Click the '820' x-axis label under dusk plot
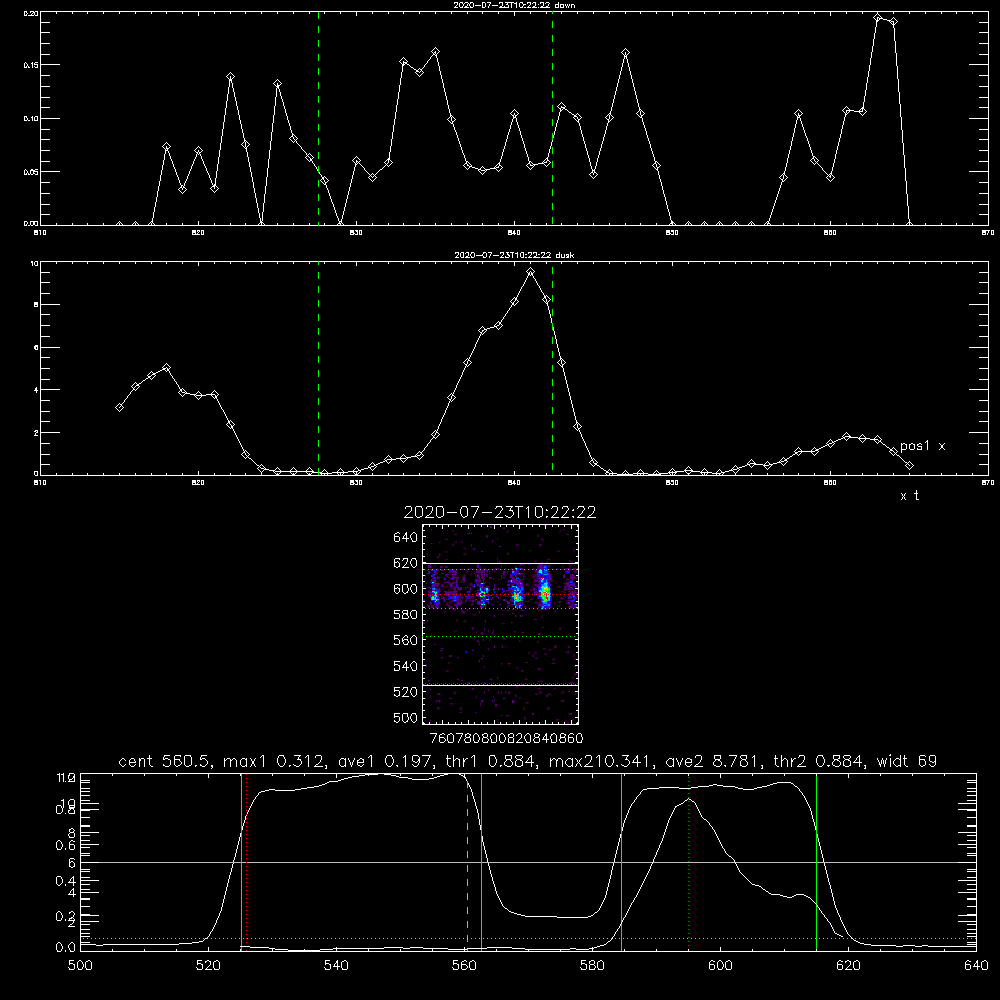 click(198, 483)
